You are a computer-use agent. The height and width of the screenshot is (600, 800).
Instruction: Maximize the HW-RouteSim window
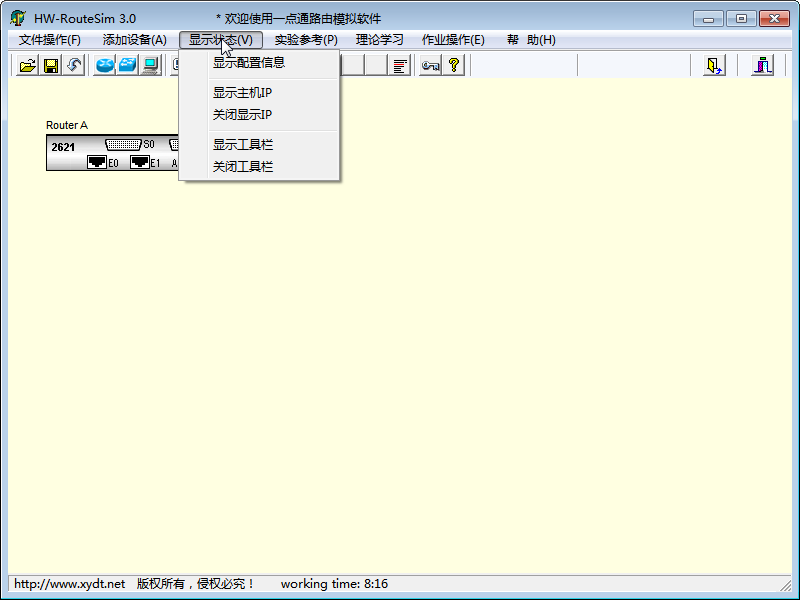[x=741, y=19]
